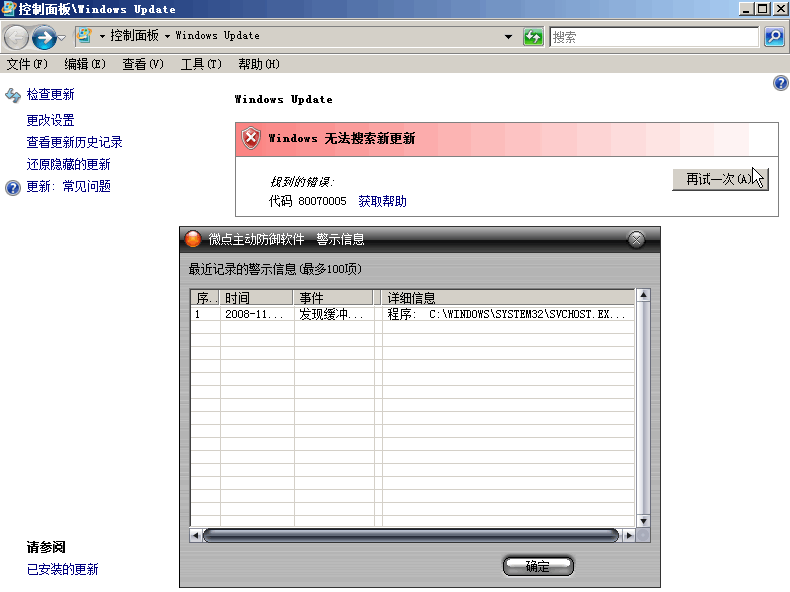Click the red orb icon in alert dialog title
This screenshot has width=790, height=592.
(x=193, y=239)
